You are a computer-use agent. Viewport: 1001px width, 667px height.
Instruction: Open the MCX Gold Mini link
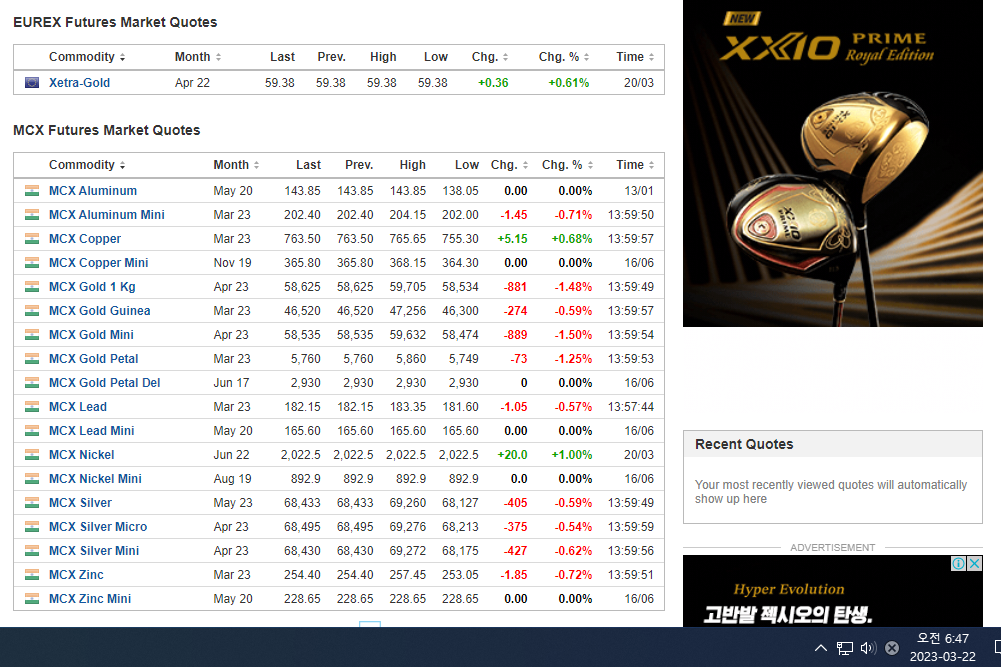pos(91,335)
